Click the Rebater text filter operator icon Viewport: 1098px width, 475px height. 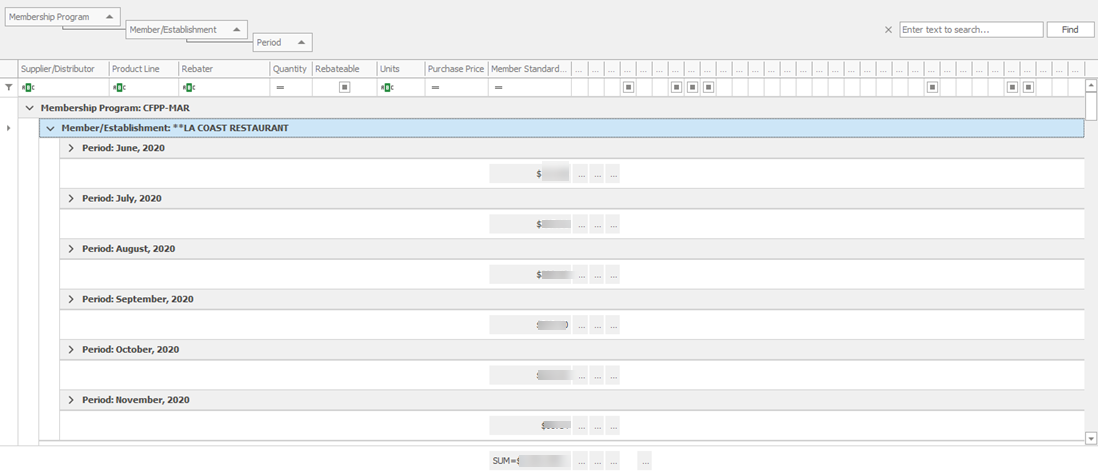(x=188, y=88)
